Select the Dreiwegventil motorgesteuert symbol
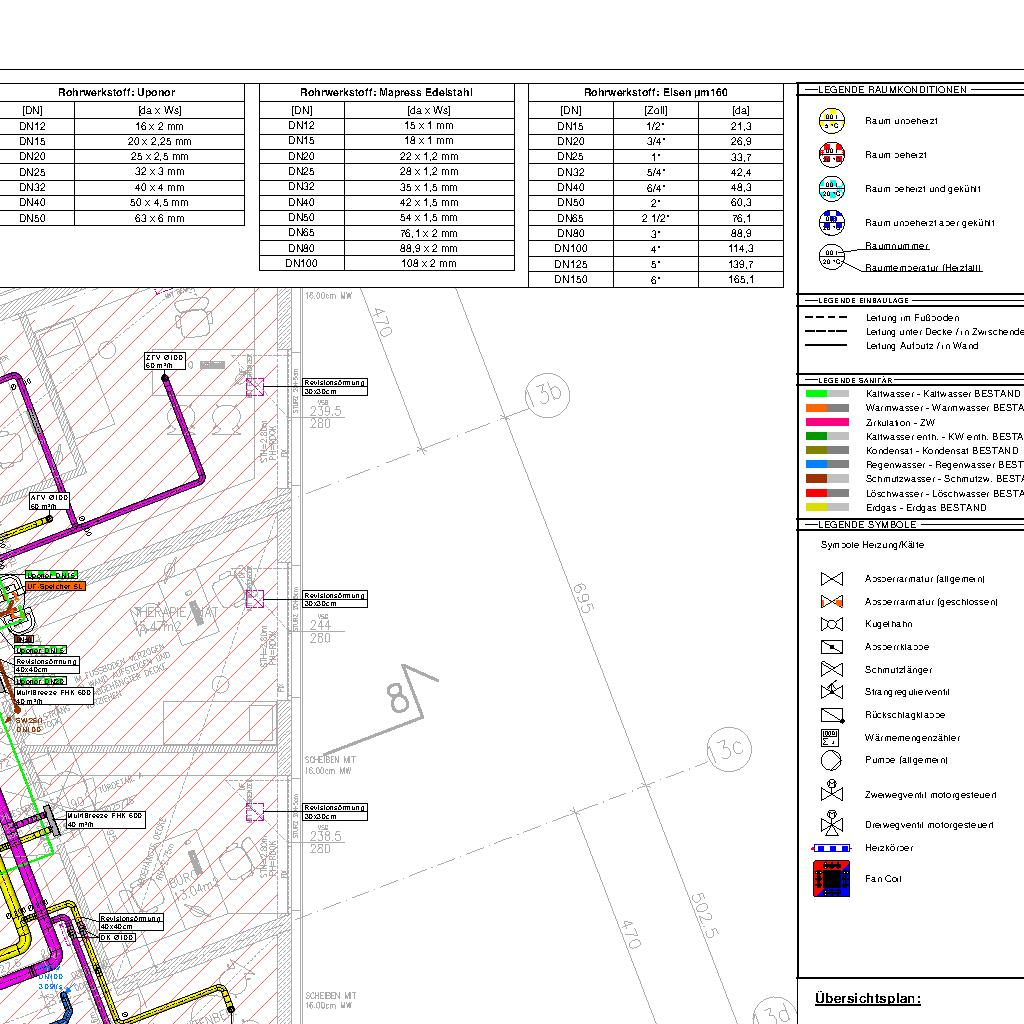 [x=831, y=824]
